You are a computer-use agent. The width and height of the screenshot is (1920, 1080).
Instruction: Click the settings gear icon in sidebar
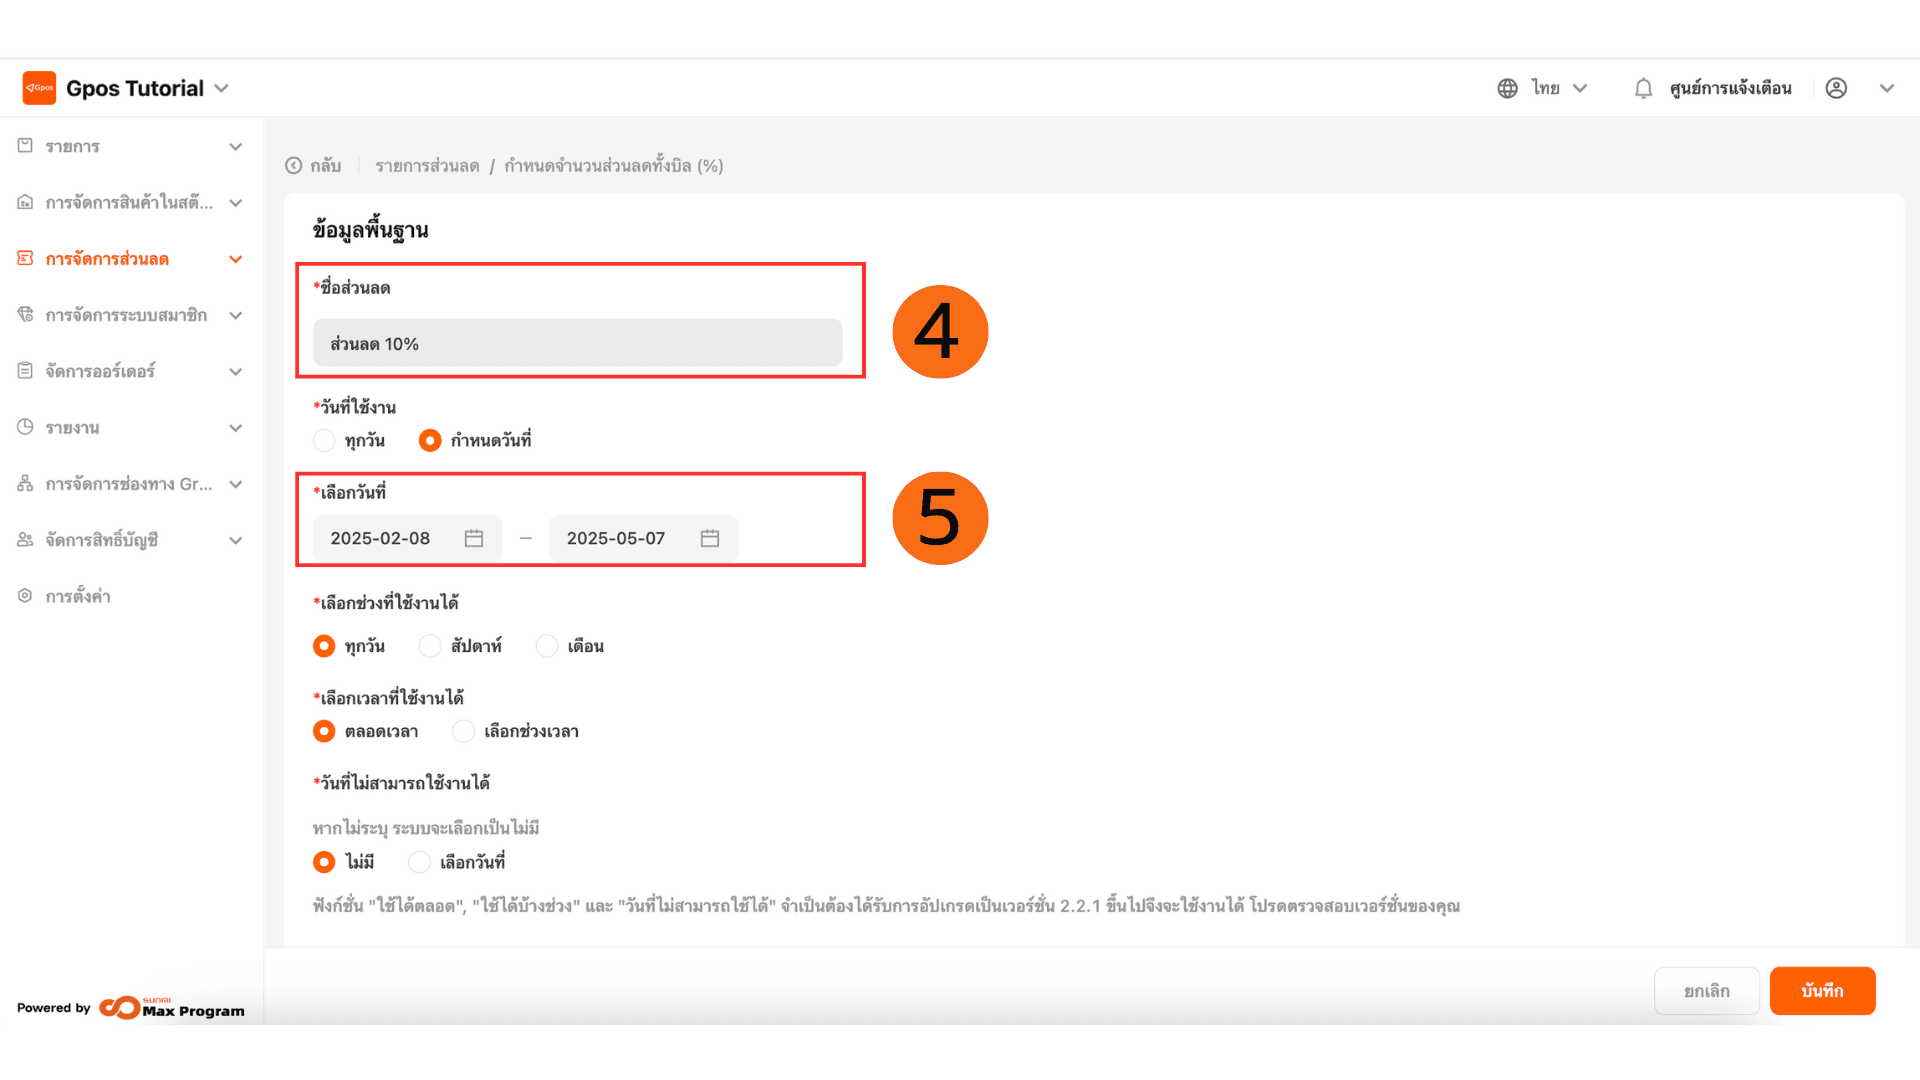25,596
